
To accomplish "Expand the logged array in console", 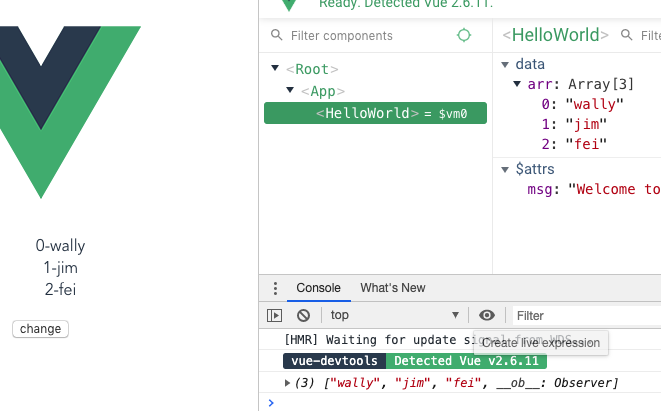I will pos(288,383).
